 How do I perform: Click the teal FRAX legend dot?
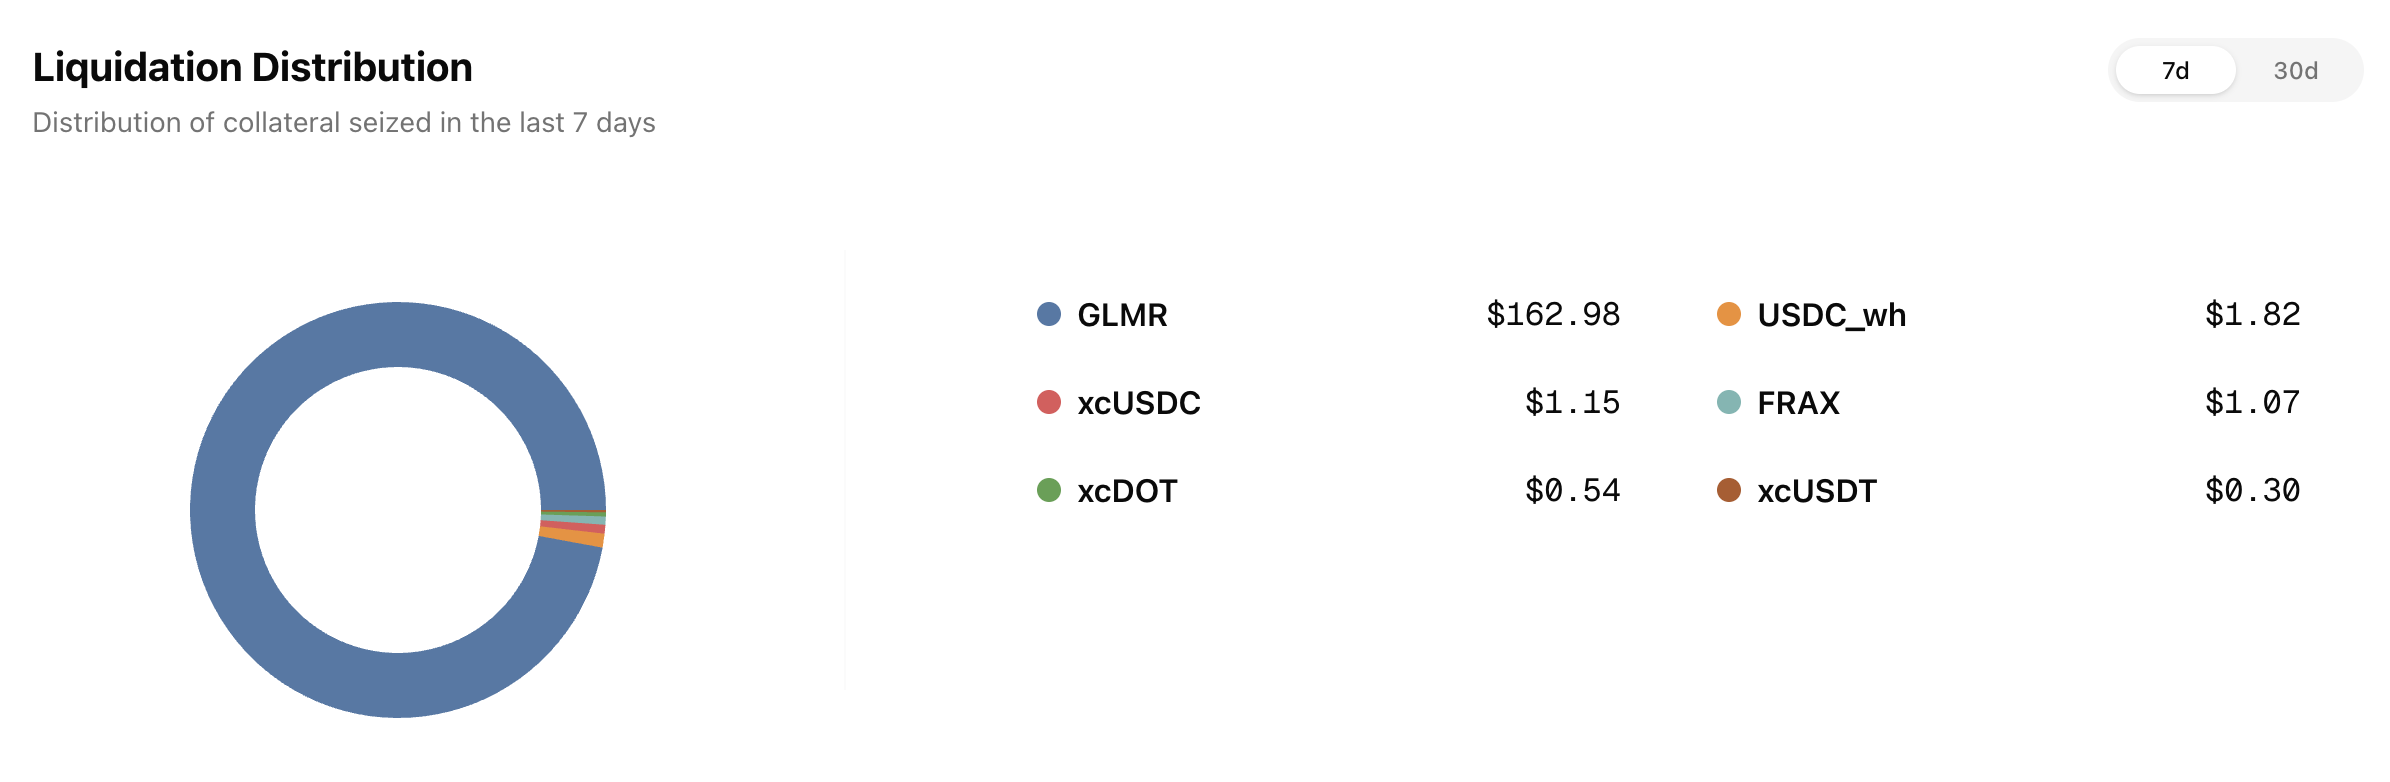tap(1728, 402)
